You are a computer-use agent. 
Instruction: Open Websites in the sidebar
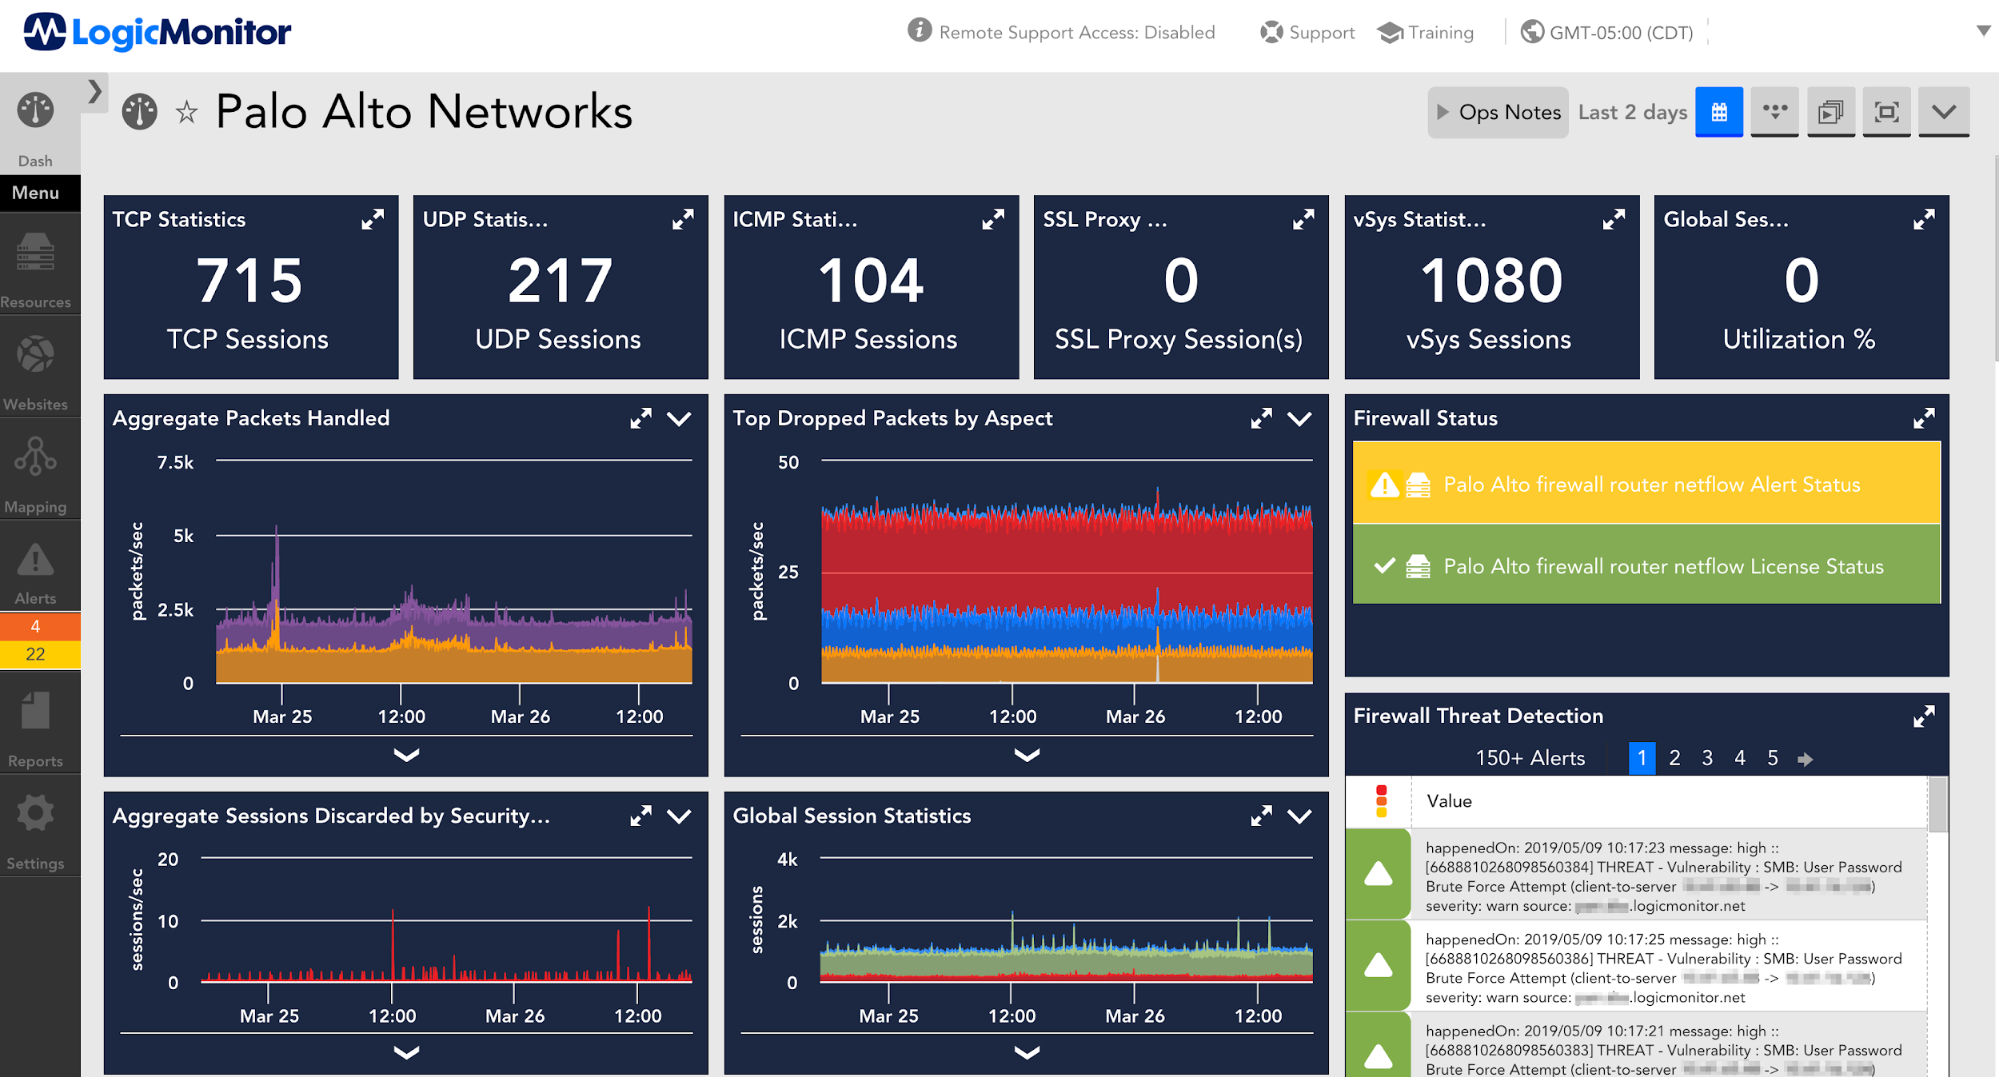click(36, 372)
